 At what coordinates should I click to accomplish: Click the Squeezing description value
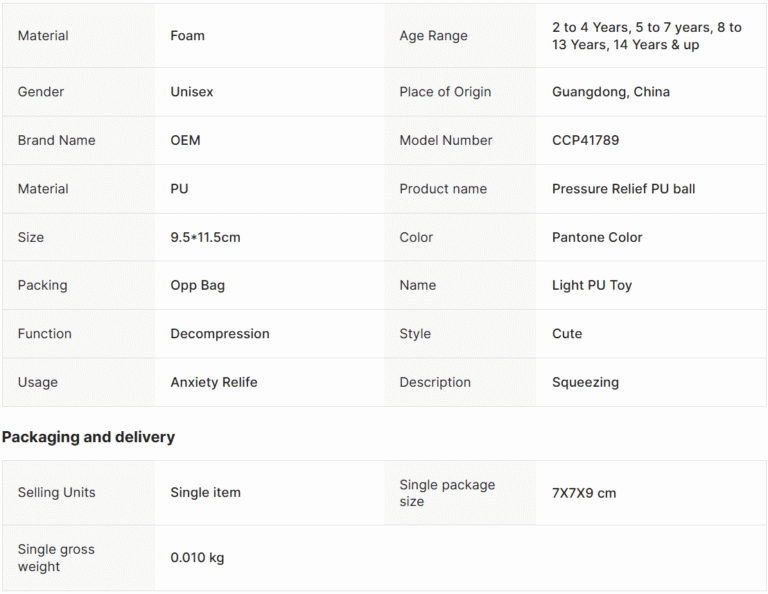pyautogui.click(x=585, y=383)
